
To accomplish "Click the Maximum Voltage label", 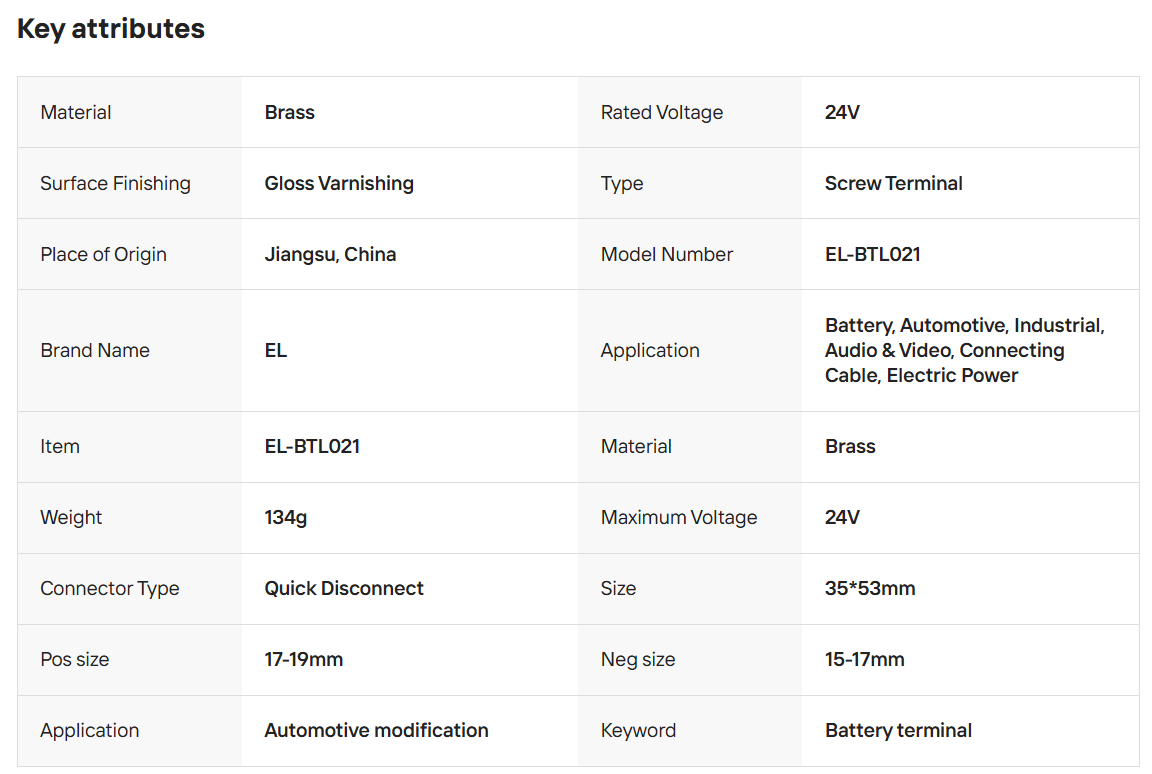I will [678, 517].
